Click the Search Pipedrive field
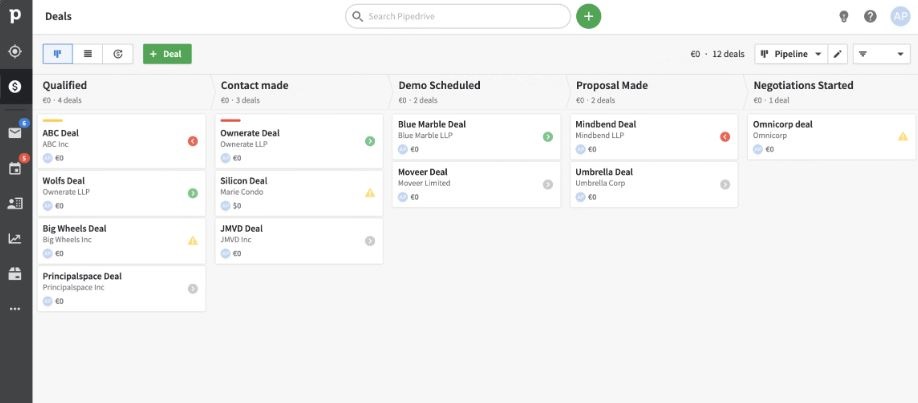Screen dimensions: 918x403 (458, 16)
